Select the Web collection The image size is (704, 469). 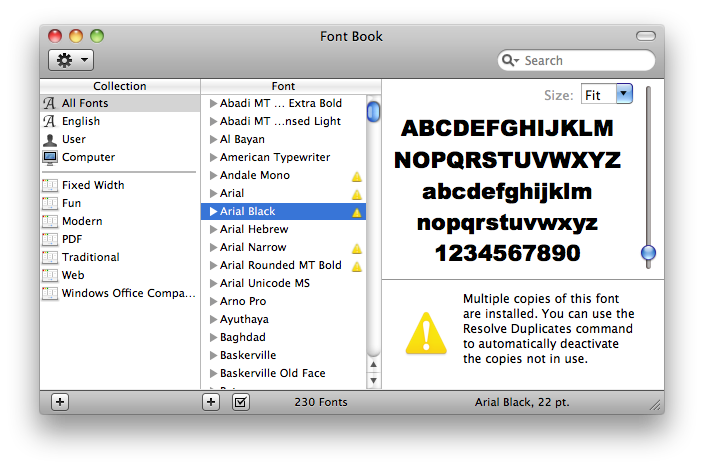coord(73,275)
